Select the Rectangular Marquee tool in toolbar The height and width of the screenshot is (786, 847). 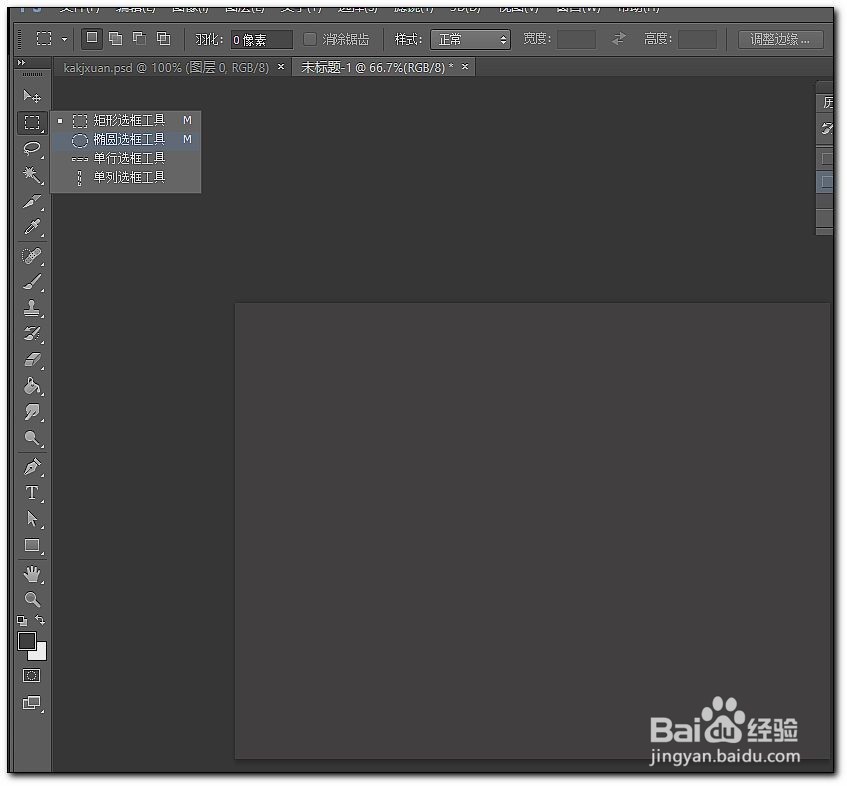click(x=32, y=123)
